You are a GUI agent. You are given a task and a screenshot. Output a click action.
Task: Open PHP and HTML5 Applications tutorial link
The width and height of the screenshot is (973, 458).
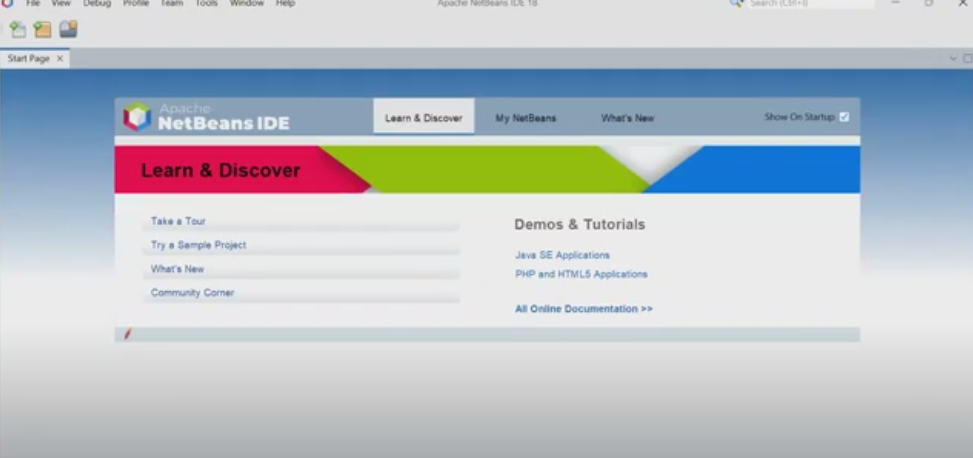[581, 274]
